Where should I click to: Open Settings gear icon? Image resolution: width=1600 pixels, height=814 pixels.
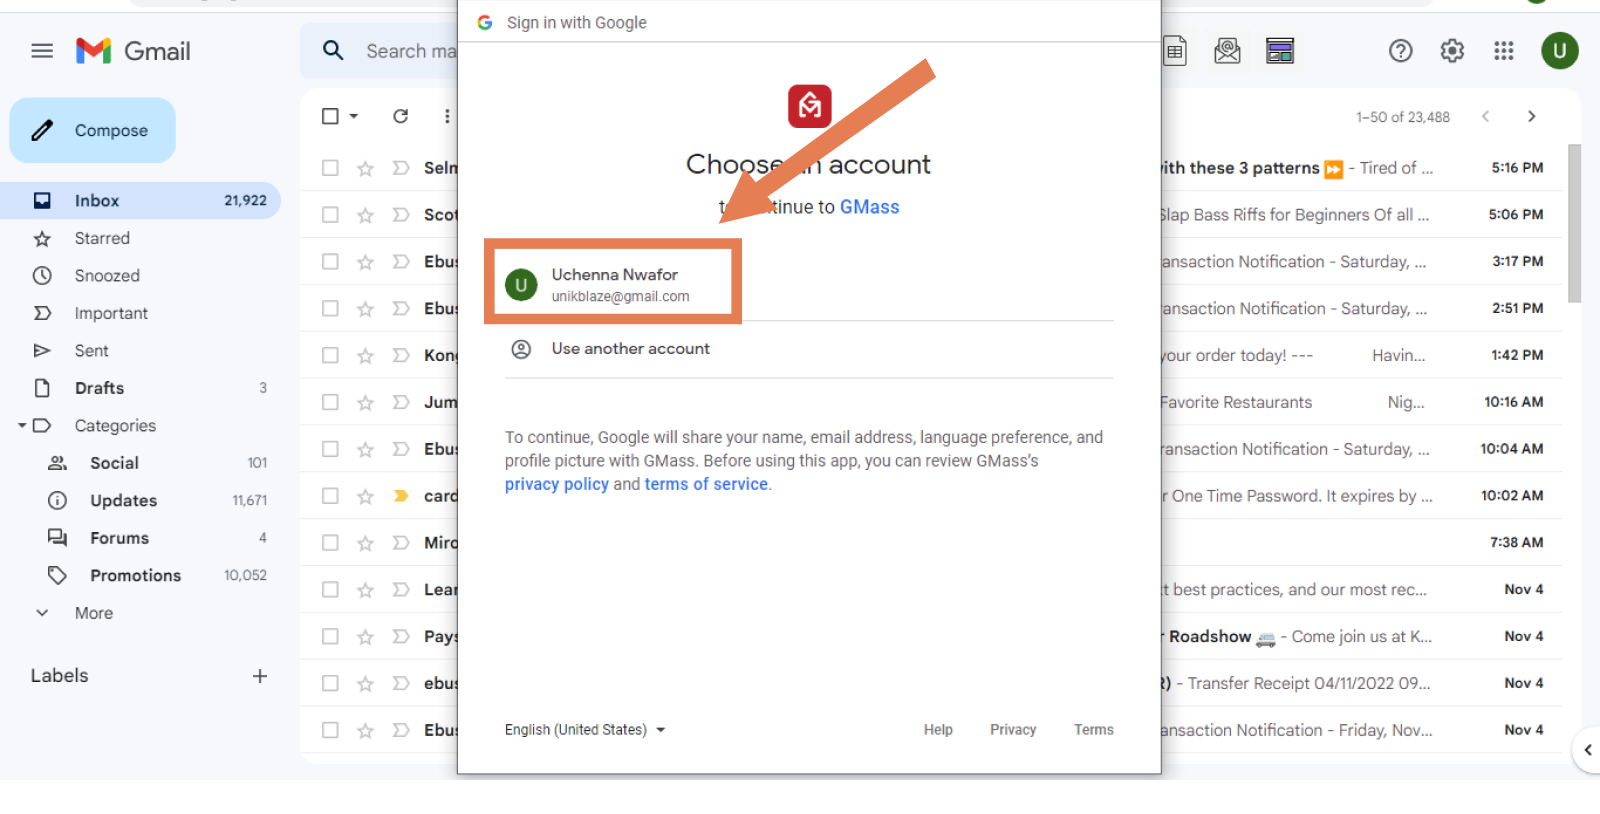coord(1452,51)
